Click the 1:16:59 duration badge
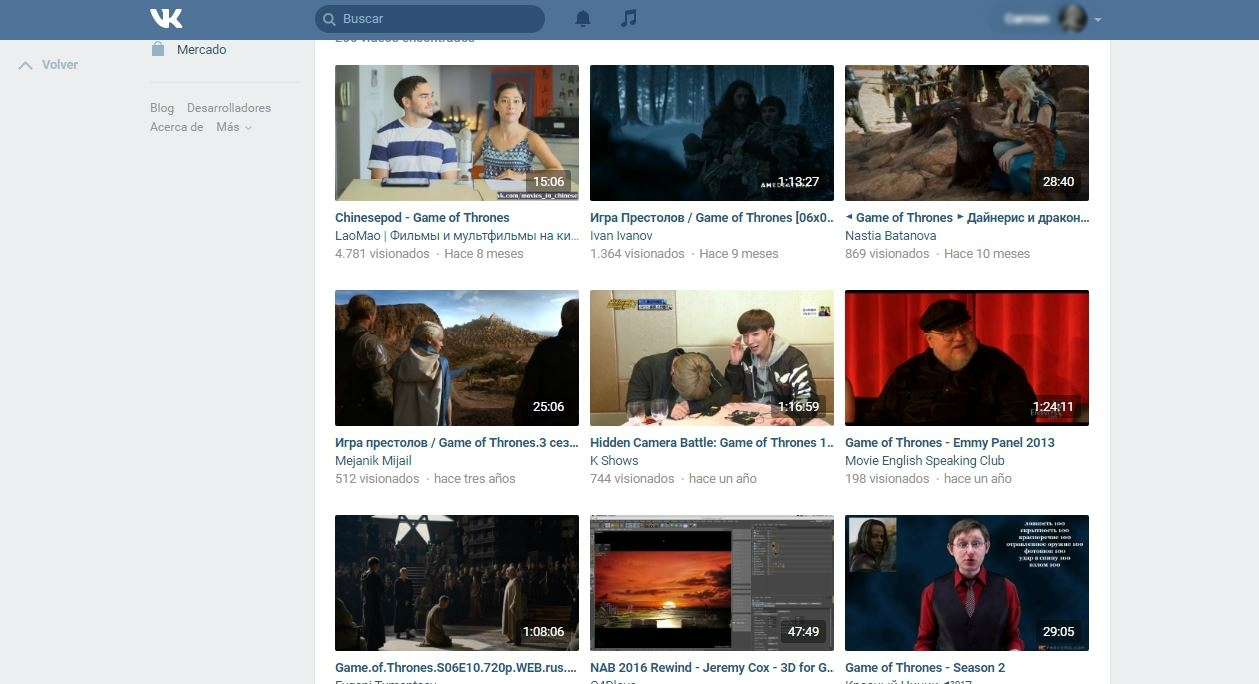Screen dimensions: 1259x684 [x=798, y=407]
